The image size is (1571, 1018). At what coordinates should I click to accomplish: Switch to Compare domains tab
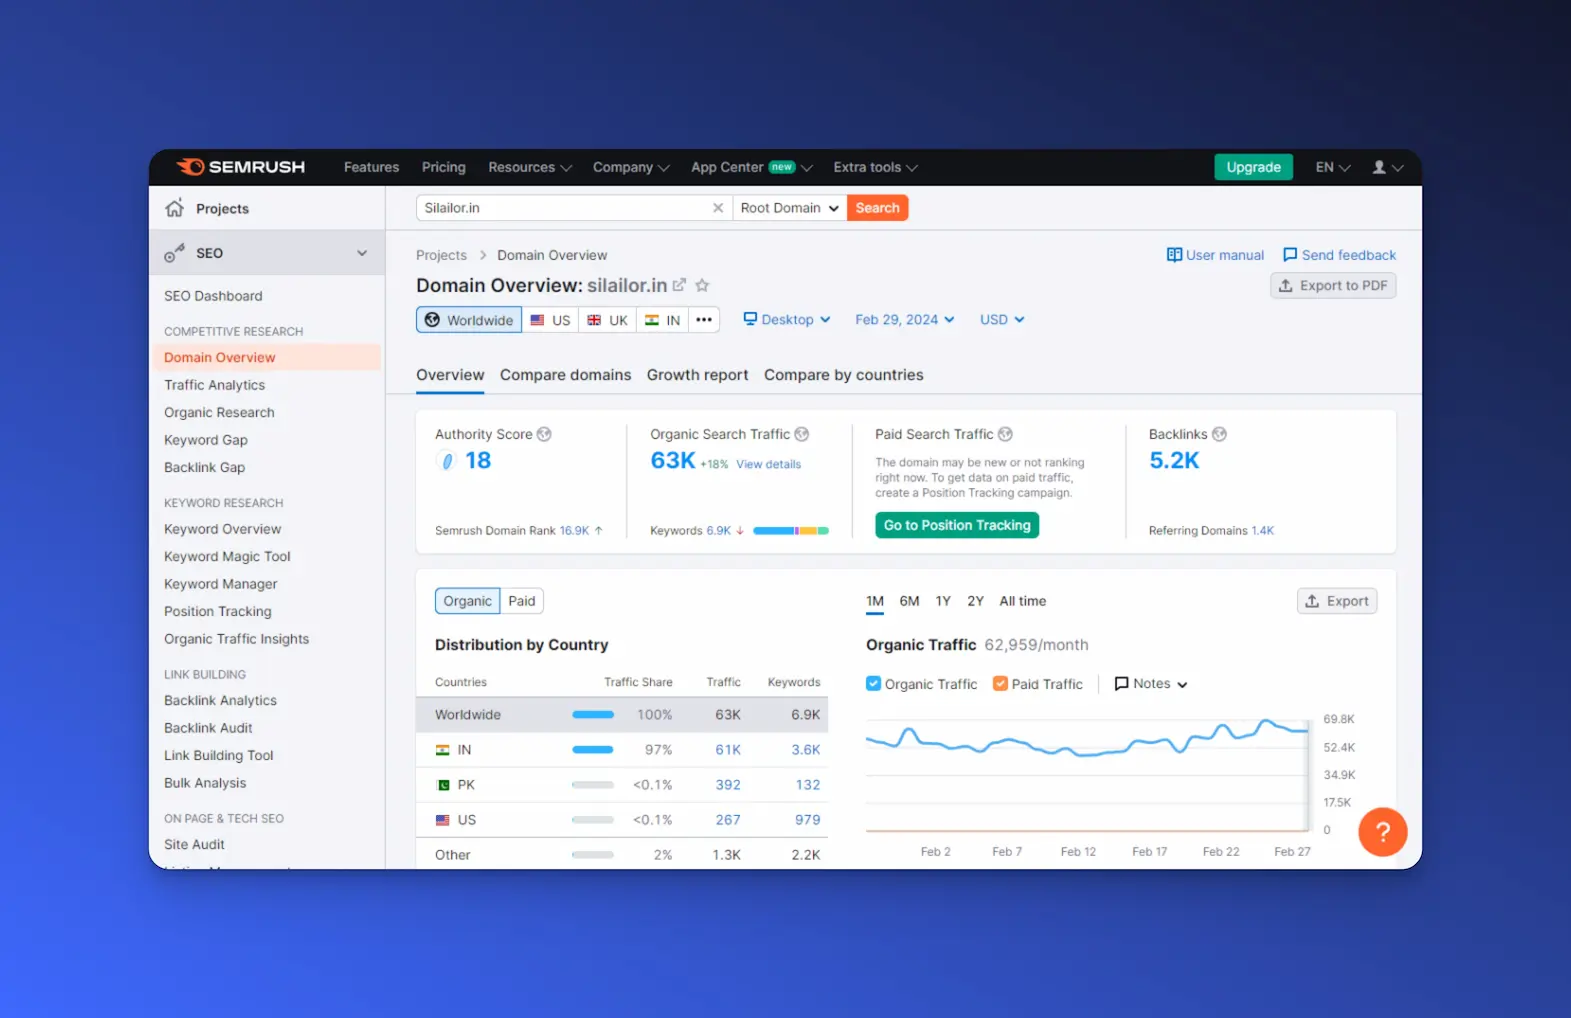[566, 375]
